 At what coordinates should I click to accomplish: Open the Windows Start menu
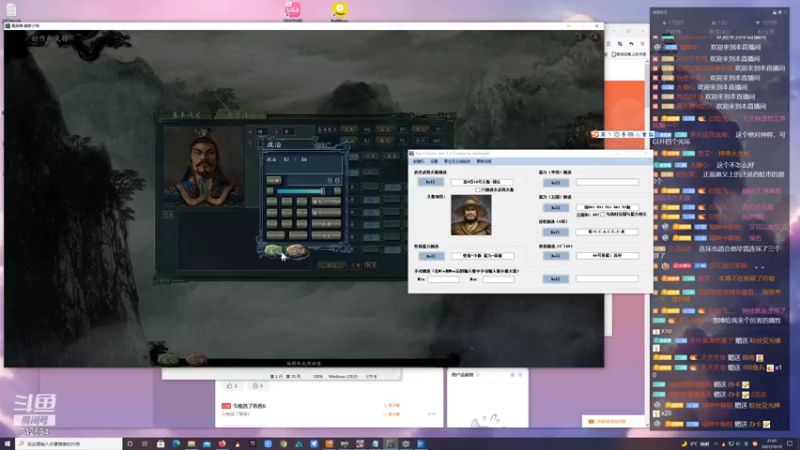pos(7,444)
